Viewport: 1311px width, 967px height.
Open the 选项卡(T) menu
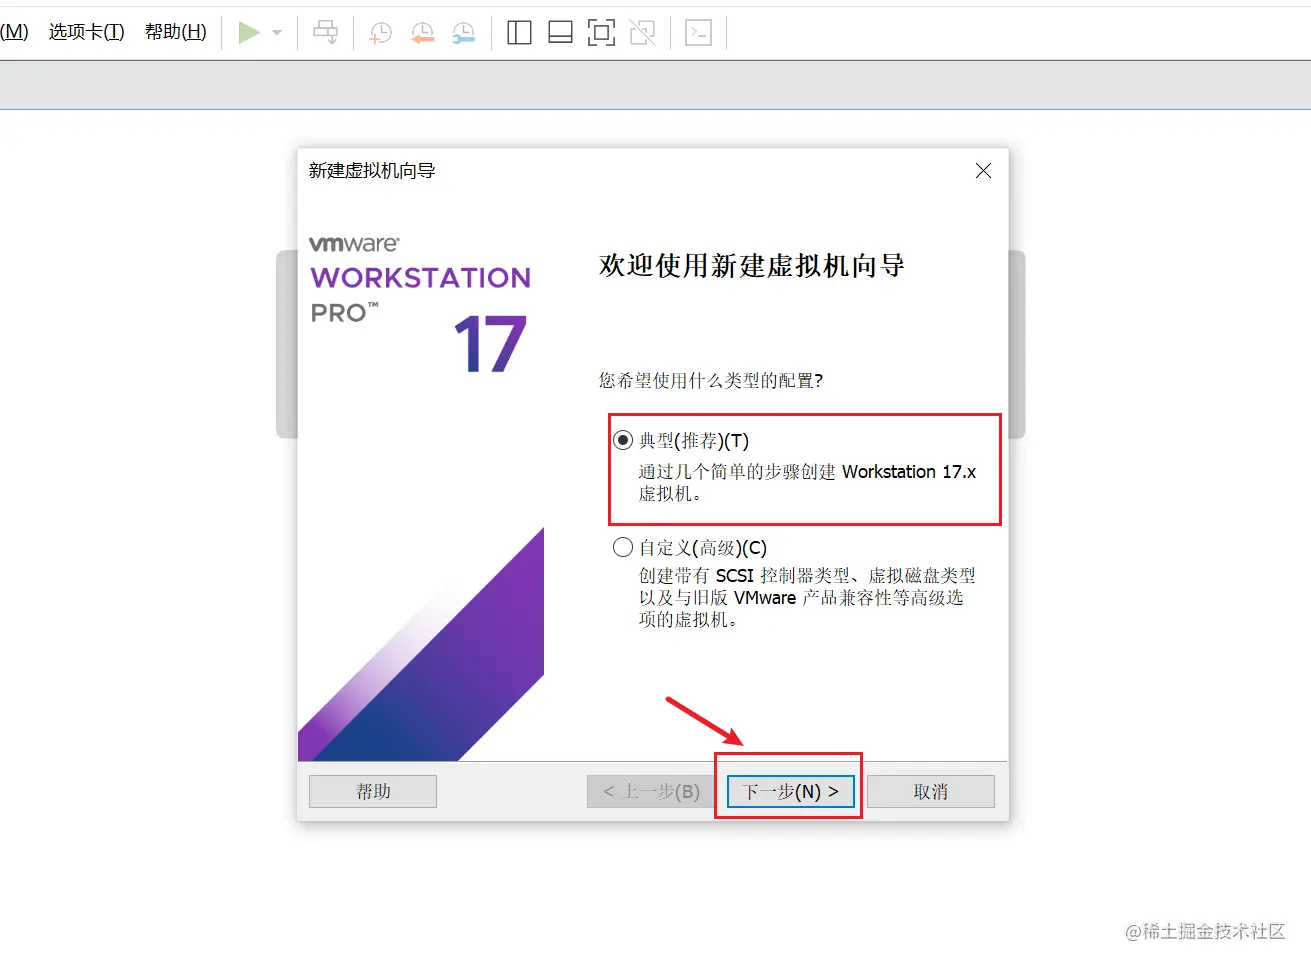tap(87, 32)
